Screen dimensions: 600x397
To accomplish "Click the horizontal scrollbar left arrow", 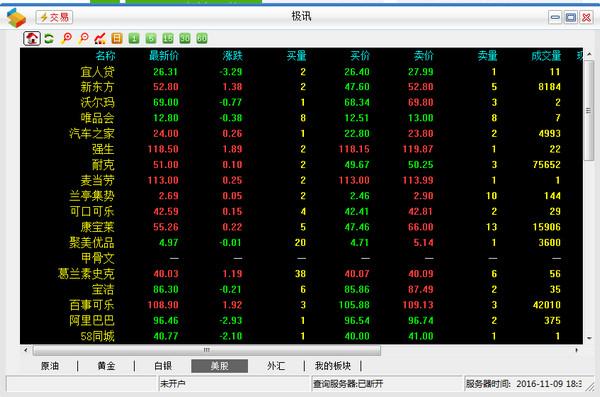I will (26, 350).
